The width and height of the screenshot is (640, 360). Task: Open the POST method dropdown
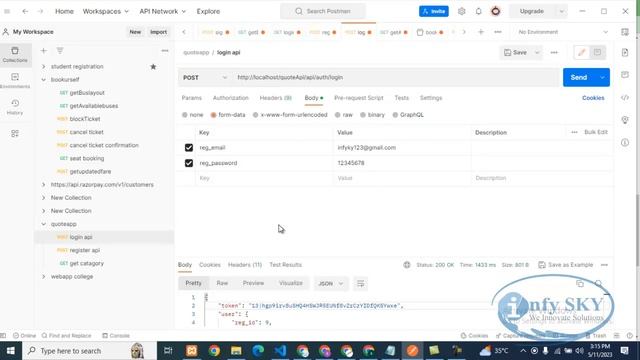click(204, 78)
